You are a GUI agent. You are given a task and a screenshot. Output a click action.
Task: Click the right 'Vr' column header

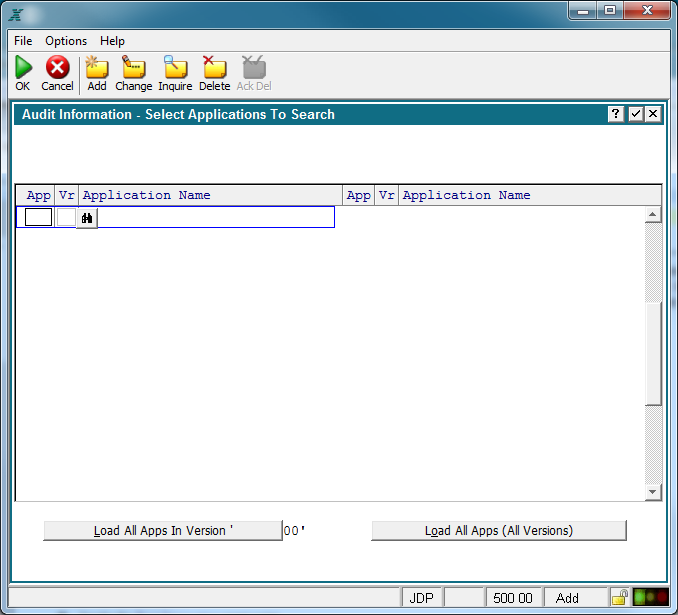click(387, 195)
